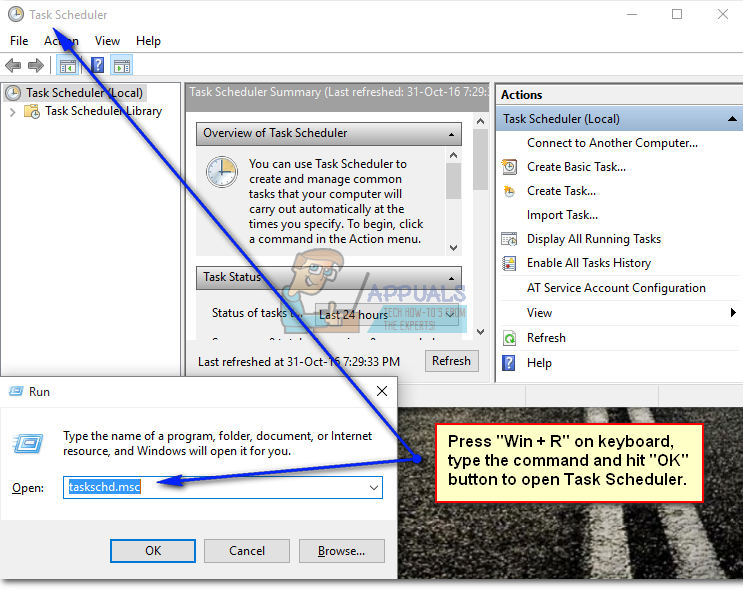
Task: Toggle the Show/Hide Console Tree toolbar icon
Action: point(67,65)
